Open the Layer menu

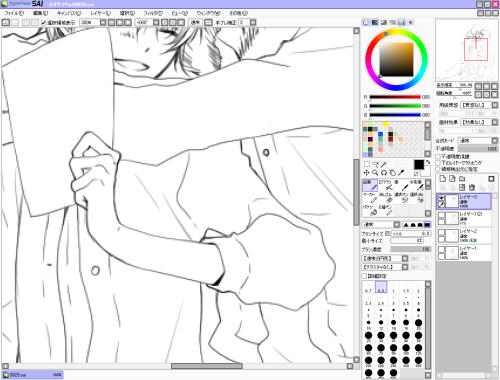(100, 13)
